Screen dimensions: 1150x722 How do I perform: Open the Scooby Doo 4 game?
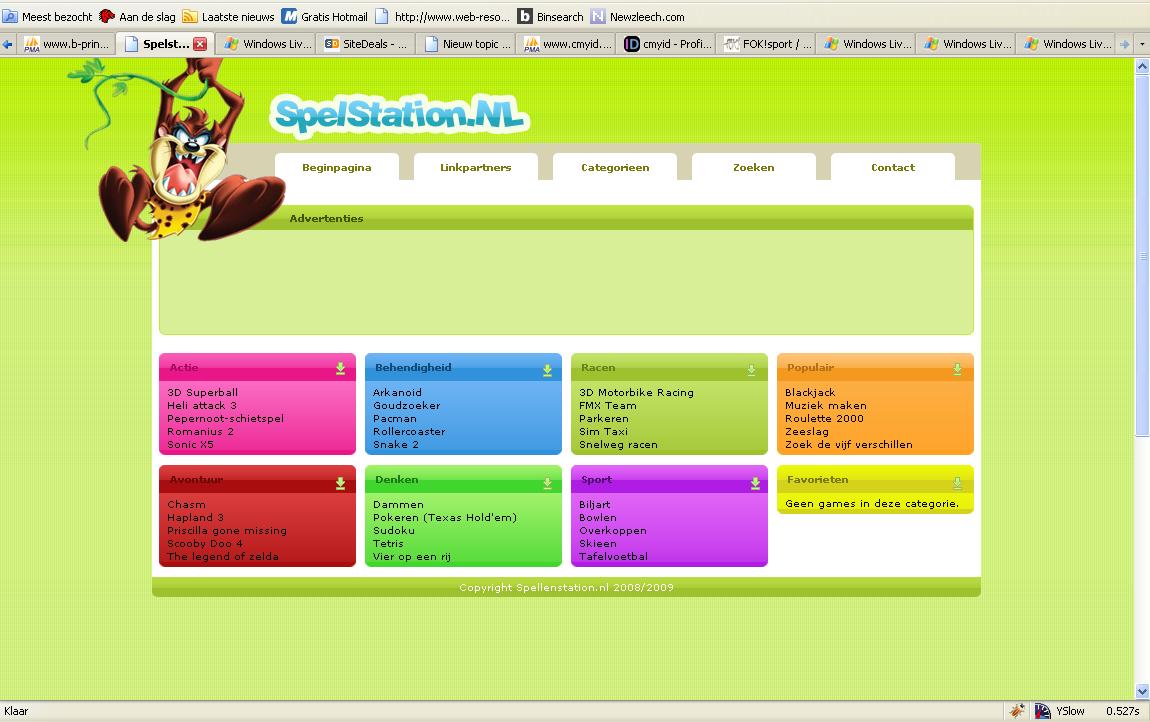coord(205,544)
